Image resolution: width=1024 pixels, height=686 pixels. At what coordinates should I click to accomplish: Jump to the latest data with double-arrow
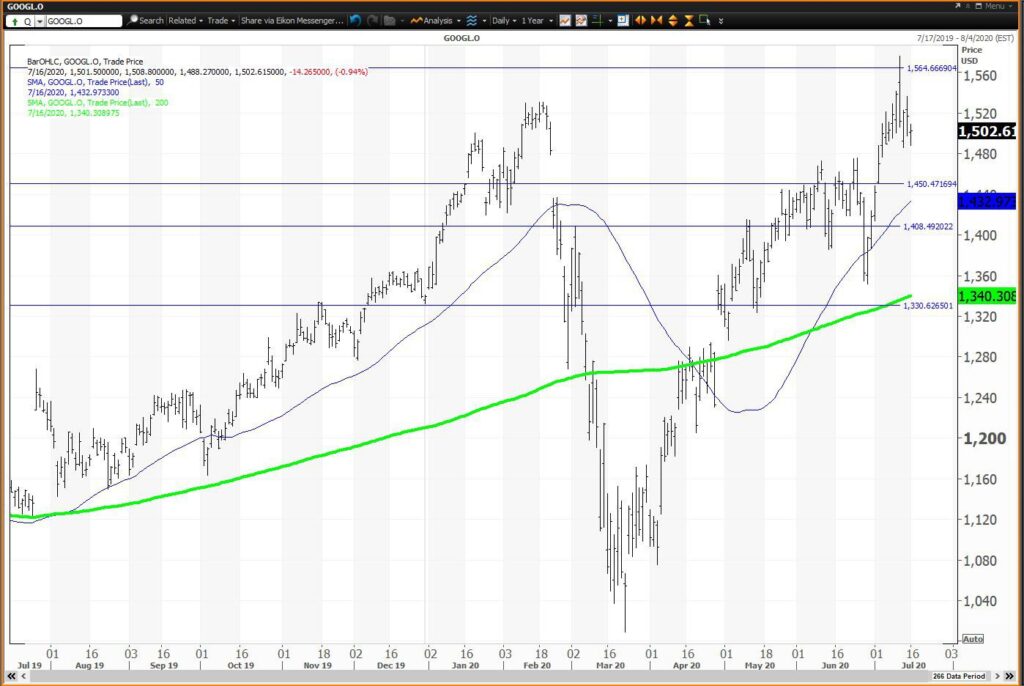[x=1010, y=676]
